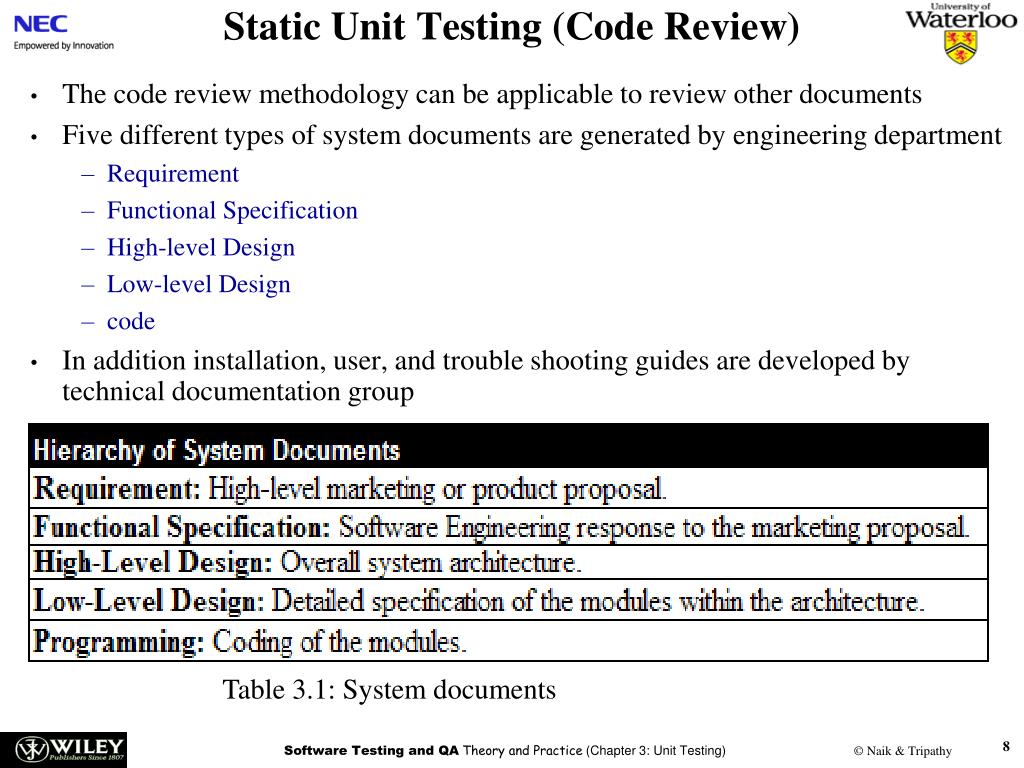
Task: Click the table row 'Requirement: High-level marketing or product proposal'
Action: tap(508, 488)
